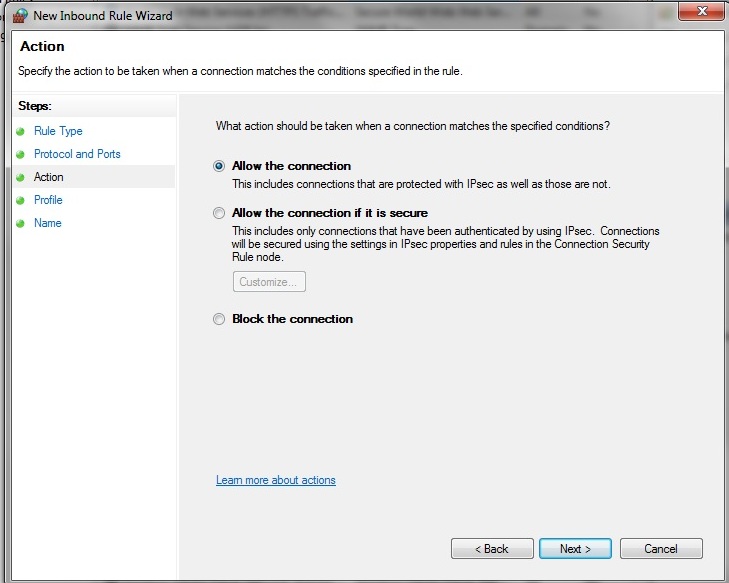Click the green bullet beside the Profile step

point(19,200)
